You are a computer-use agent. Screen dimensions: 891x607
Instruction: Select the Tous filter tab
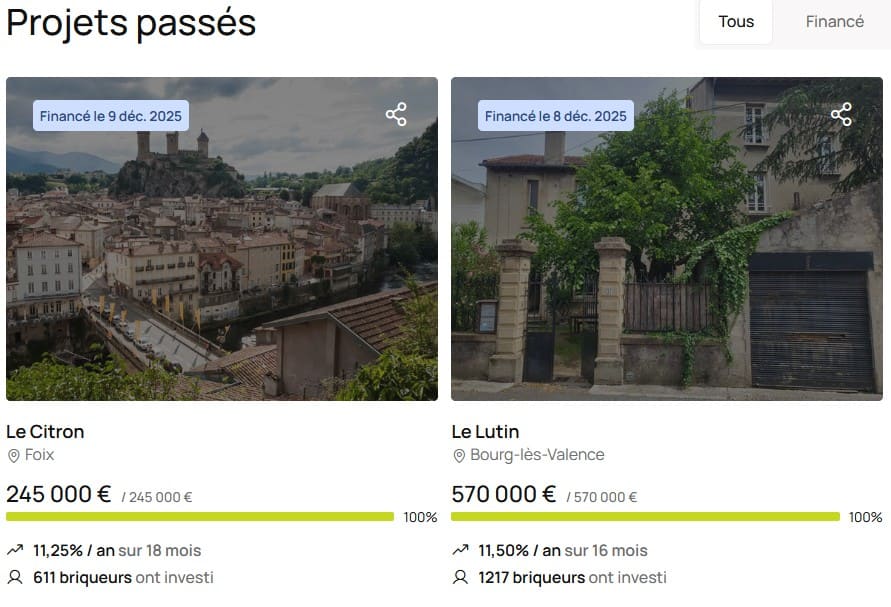point(736,22)
